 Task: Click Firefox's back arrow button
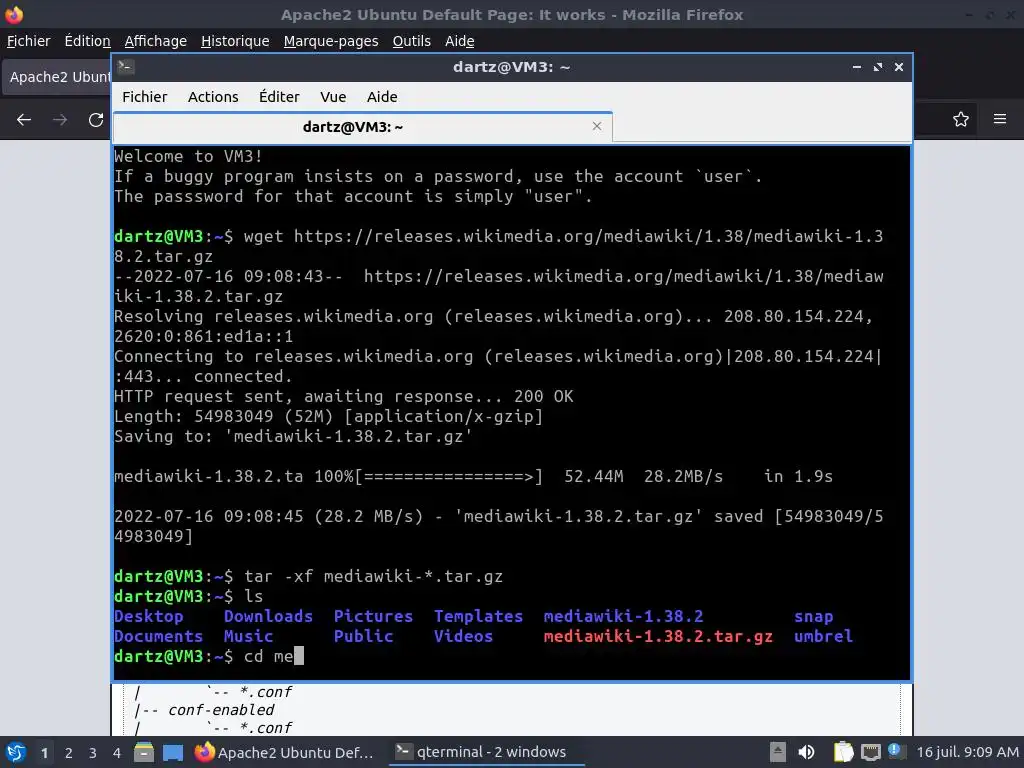pos(24,120)
